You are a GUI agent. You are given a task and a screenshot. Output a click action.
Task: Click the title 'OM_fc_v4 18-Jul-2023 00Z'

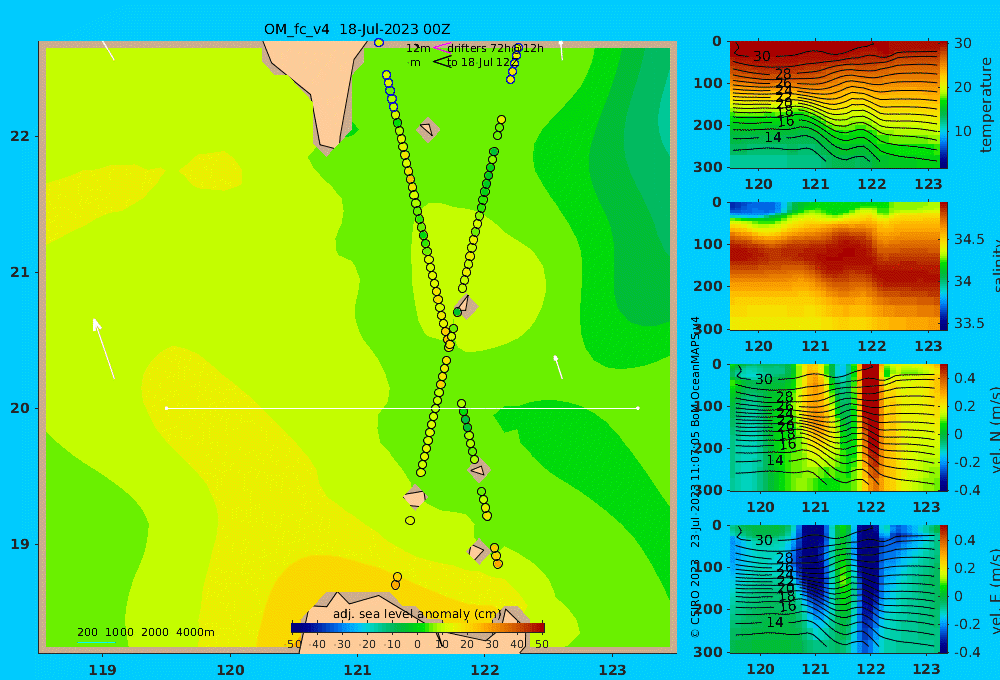tap(357, 29)
